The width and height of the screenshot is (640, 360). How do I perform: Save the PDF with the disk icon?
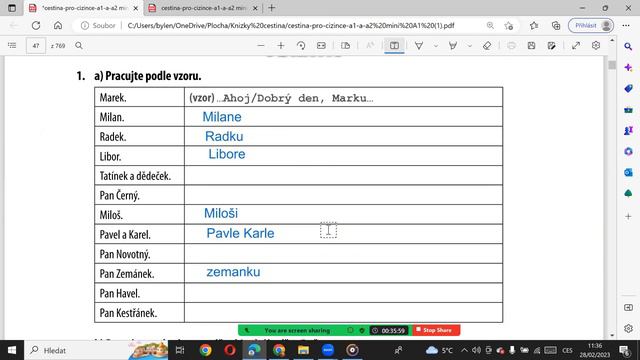(x=531, y=45)
